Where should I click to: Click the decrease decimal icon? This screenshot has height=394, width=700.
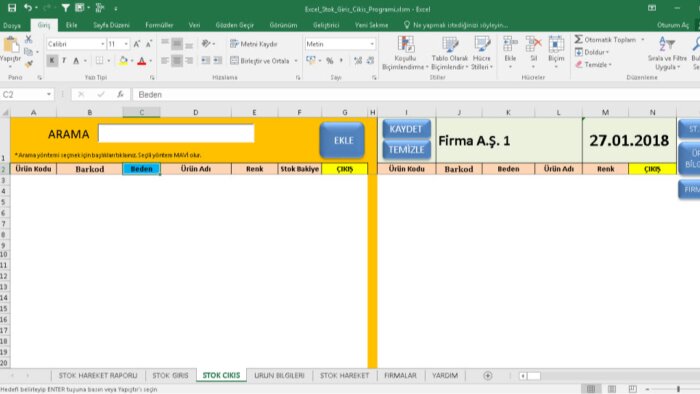(370, 61)
